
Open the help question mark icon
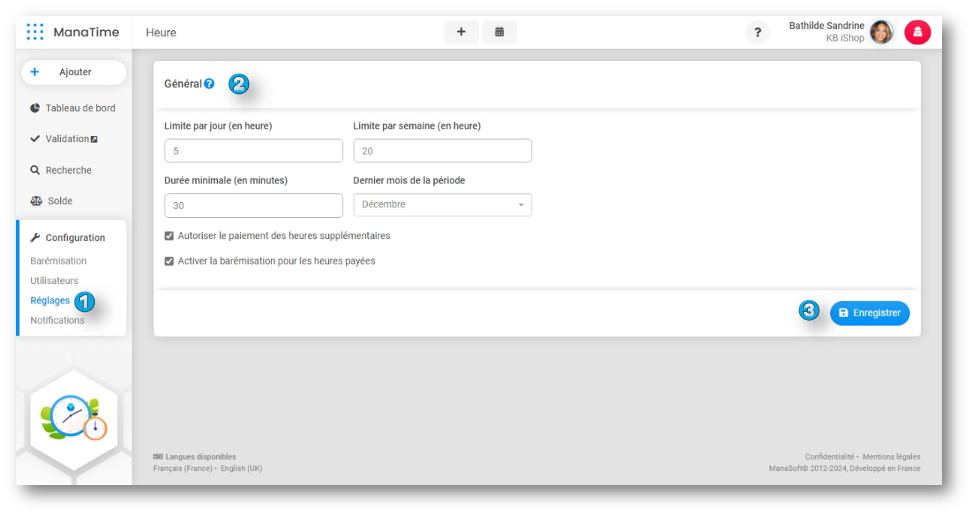tap(757, 33)
